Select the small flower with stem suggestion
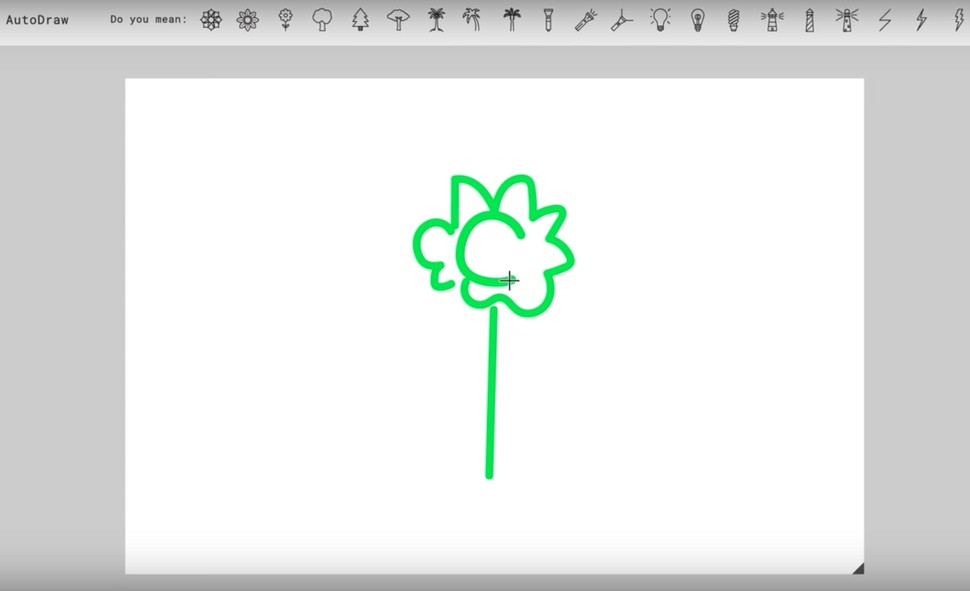 click(x=285, y=20)
